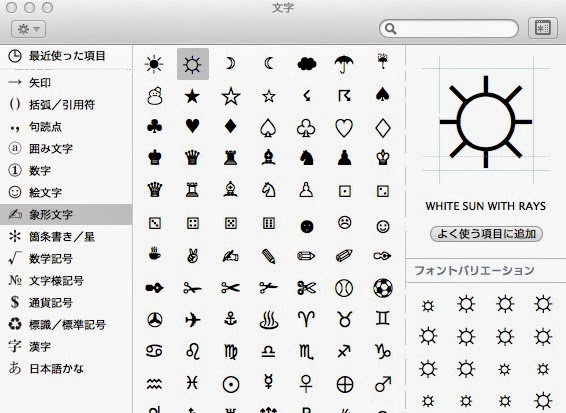Switch to the 漢字 category
This screenshot has height=413, width=566.
click(x=66, y=347)
